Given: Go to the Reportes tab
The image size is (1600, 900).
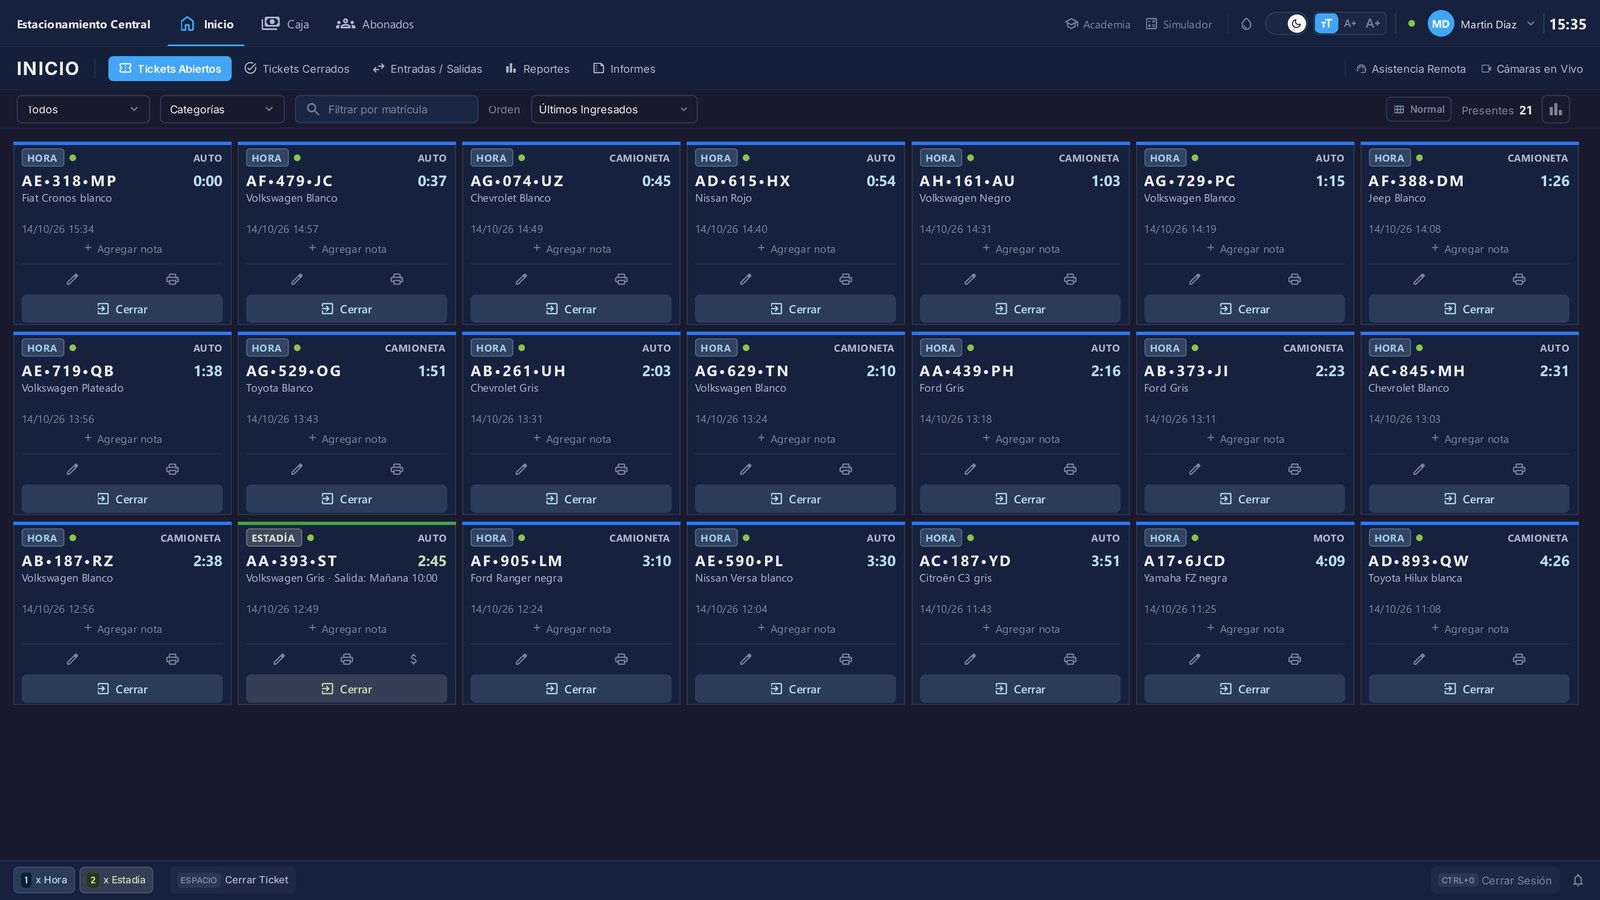Looking at the screenshot, I should [537, 69].
